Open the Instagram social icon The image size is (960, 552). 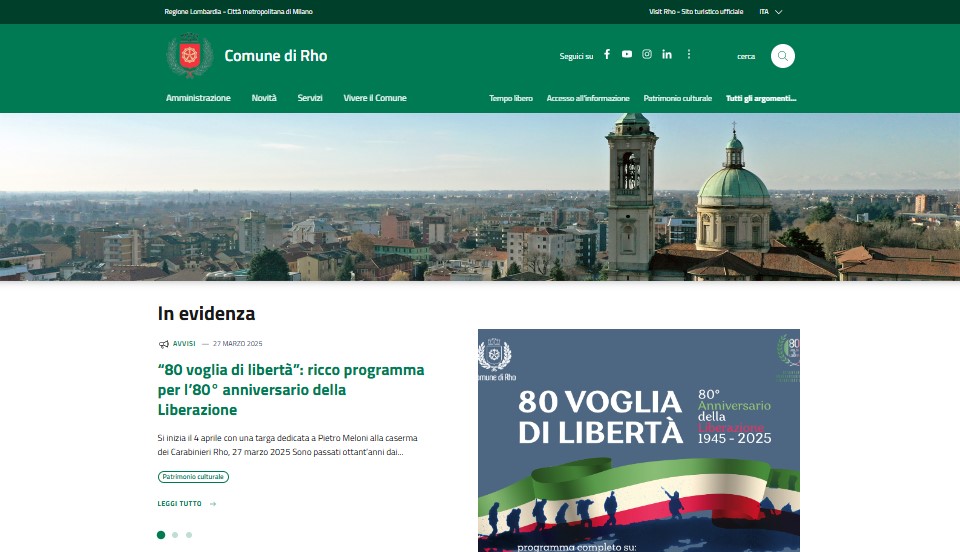click(647, 55)
